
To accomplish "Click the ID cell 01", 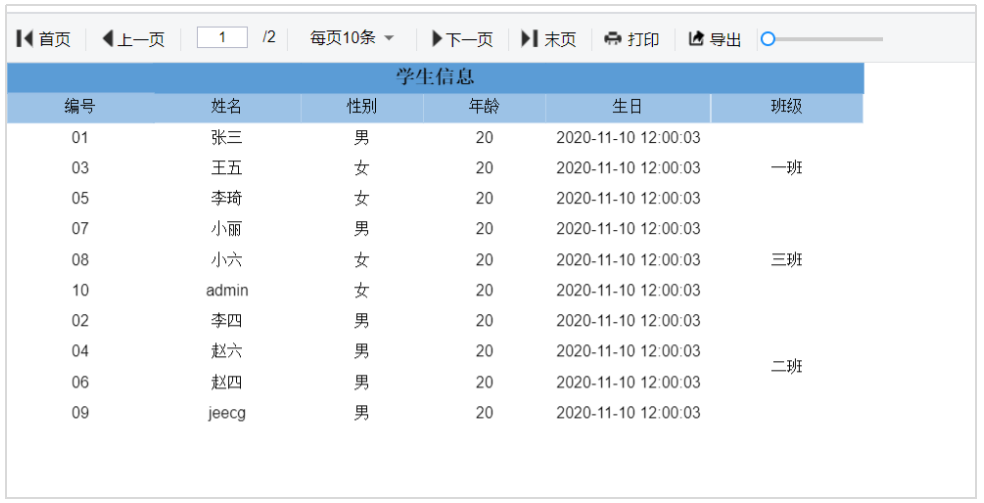I will click(80, 137).
